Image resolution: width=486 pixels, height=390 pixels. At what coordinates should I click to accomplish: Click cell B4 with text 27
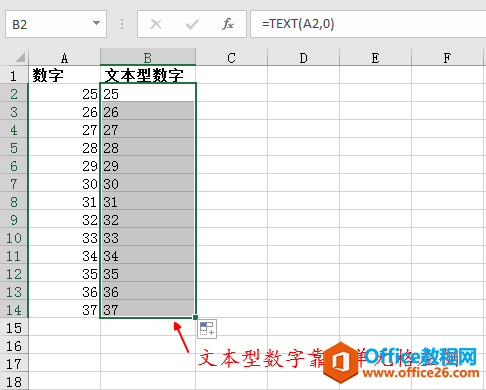[148, 129]
